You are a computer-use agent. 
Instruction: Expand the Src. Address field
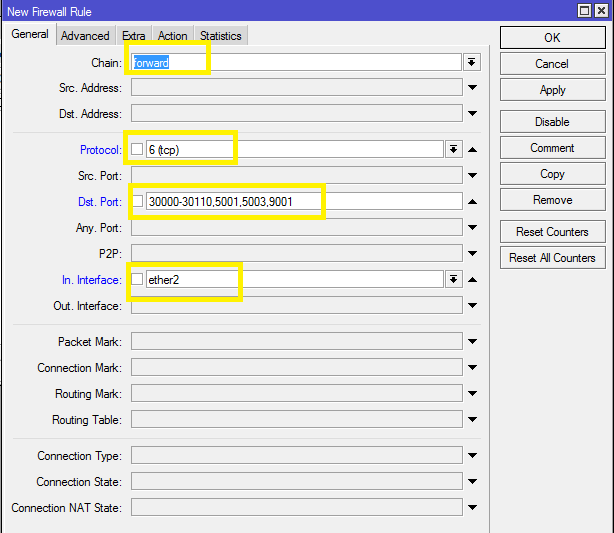(x=473, y=88)
